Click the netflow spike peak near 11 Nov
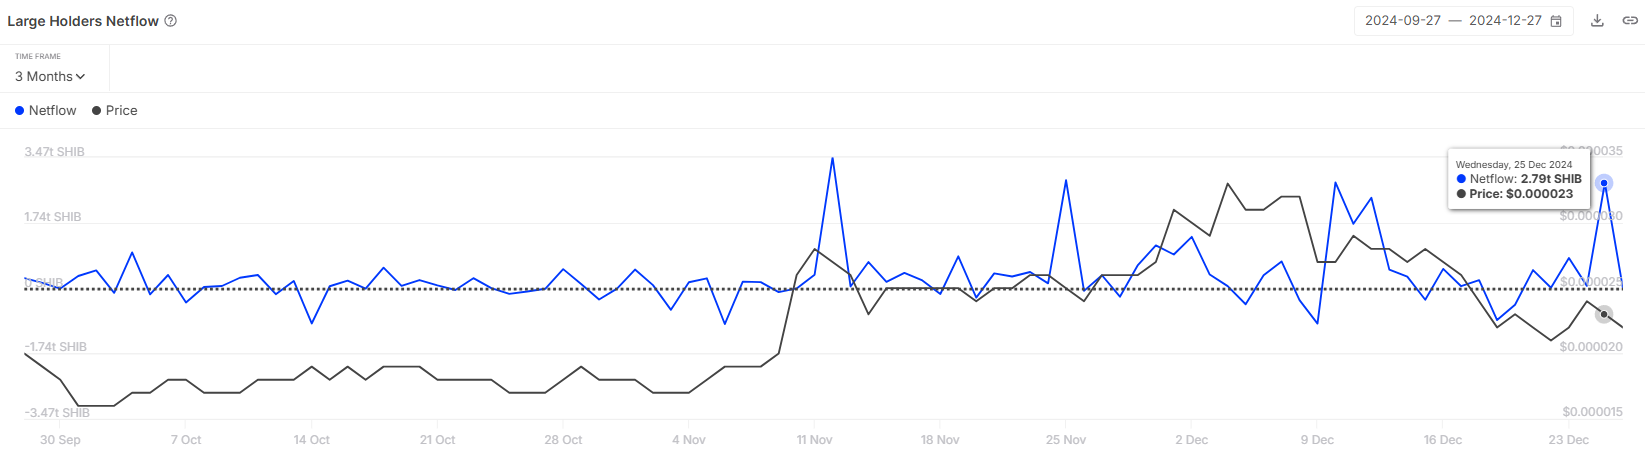The width and height of the screenshot is (1645, 458). (832, 158)
